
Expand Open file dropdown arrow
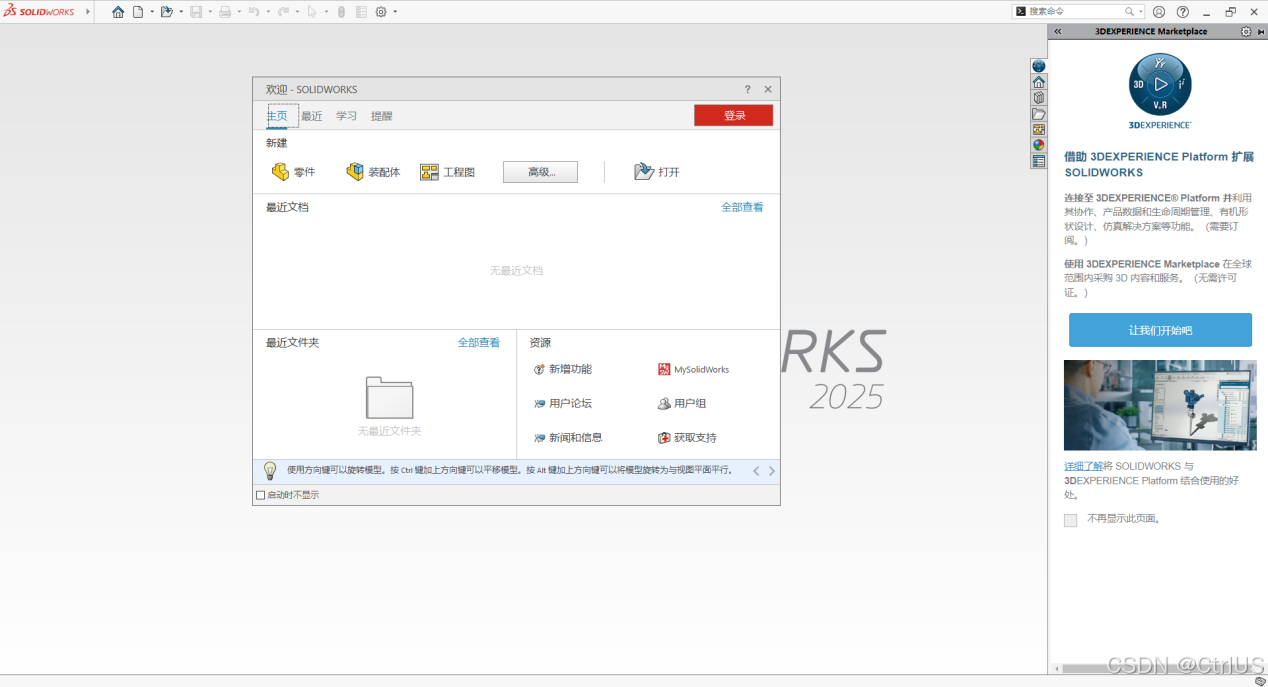pyautogui.click(x=181, y=12)
